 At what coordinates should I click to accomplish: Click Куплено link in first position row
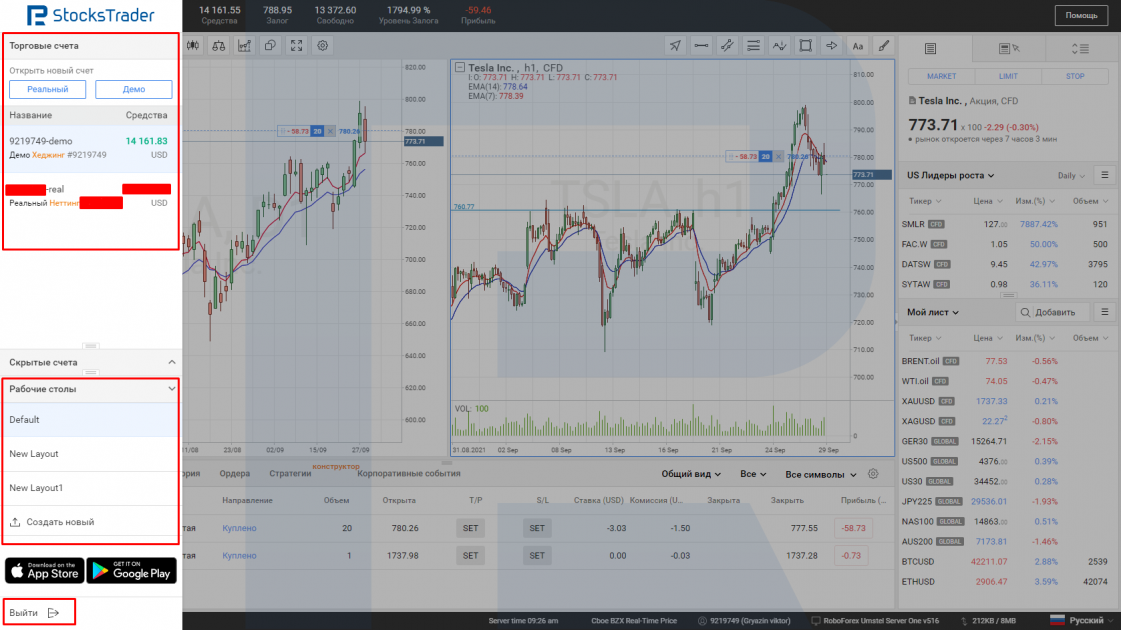[239, 528]
